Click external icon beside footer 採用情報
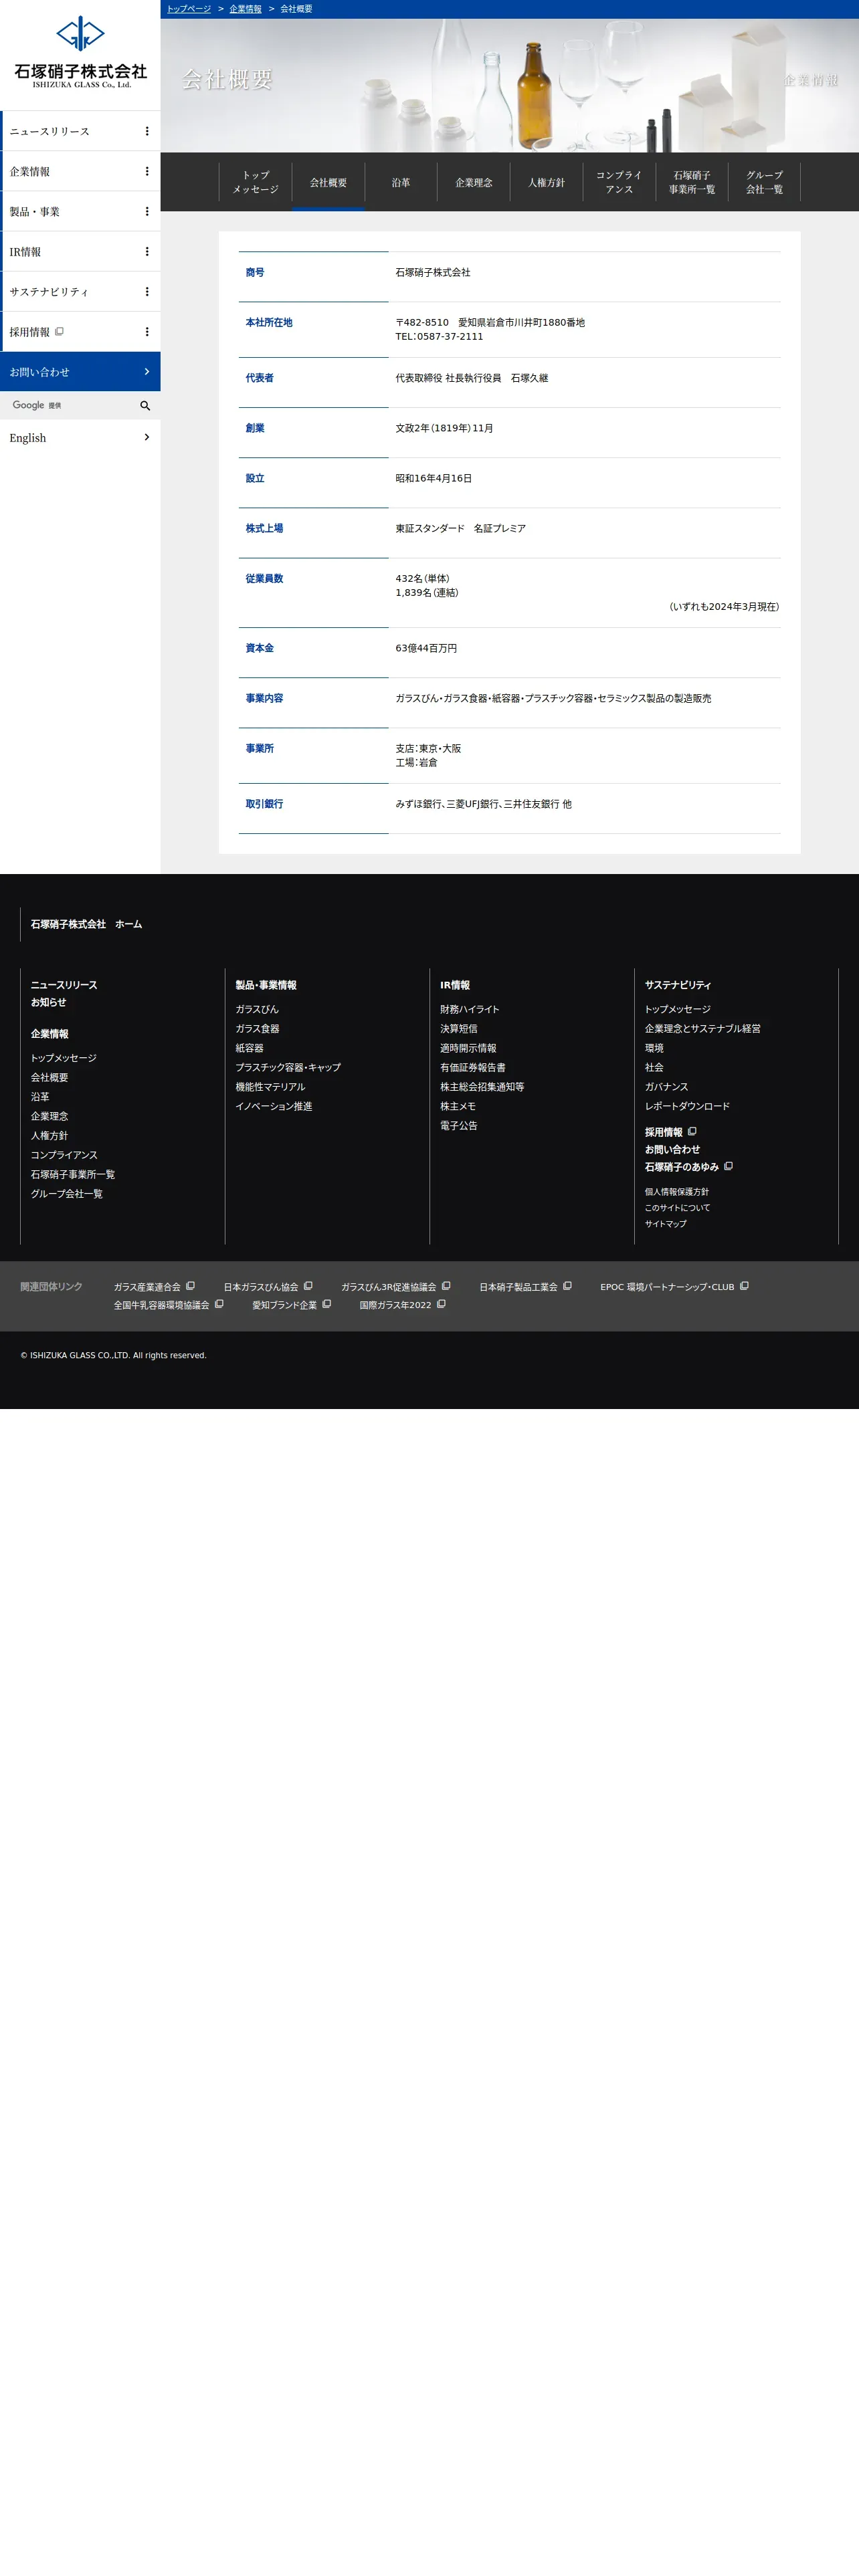The width and height of the screenshot is (859, 2576). (692, 1132)
